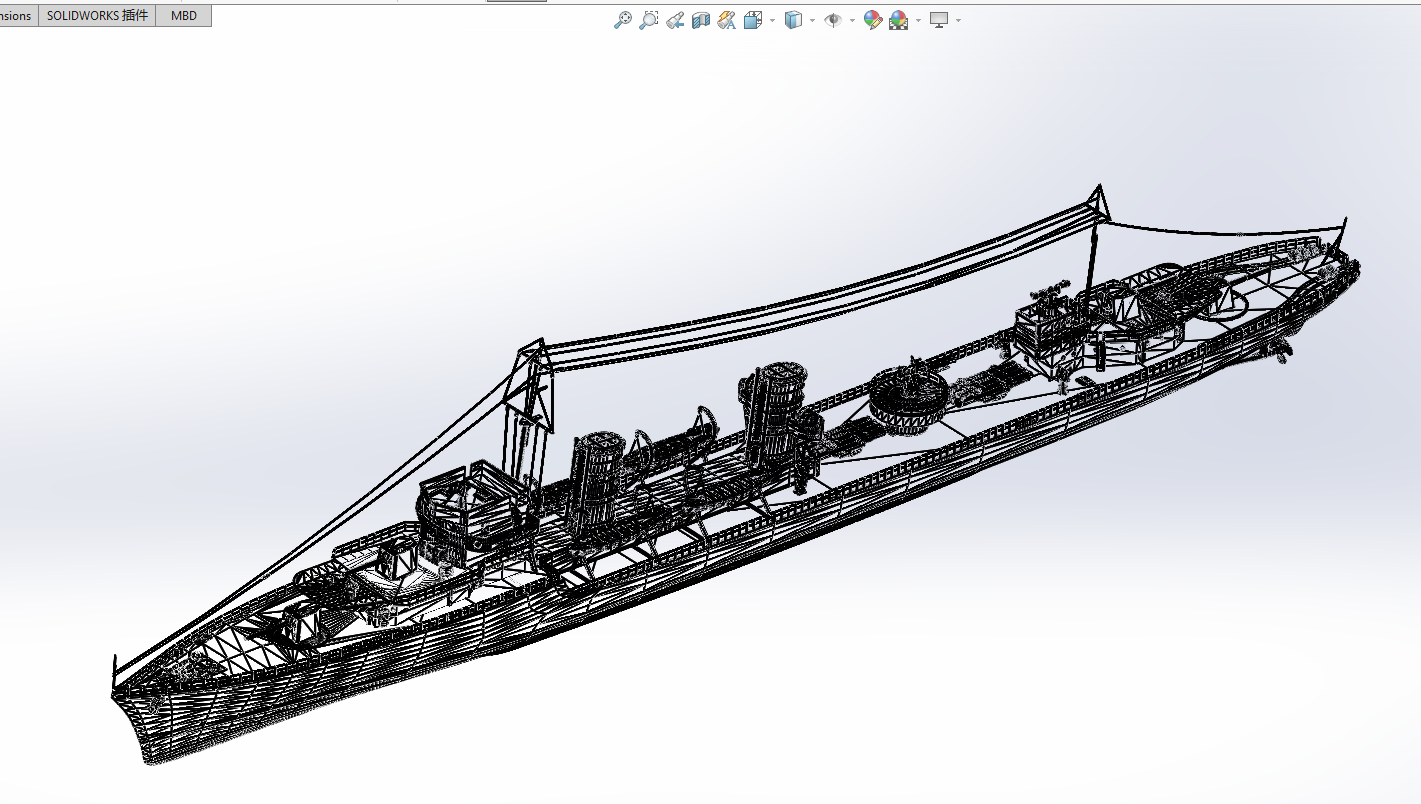Return to the Previous View

point(675,20)
